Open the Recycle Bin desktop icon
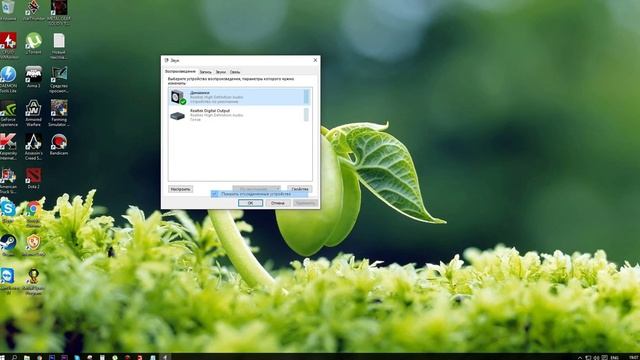Image resolution: width=640 pixels, height=360 pixels. tap(8, 10)
